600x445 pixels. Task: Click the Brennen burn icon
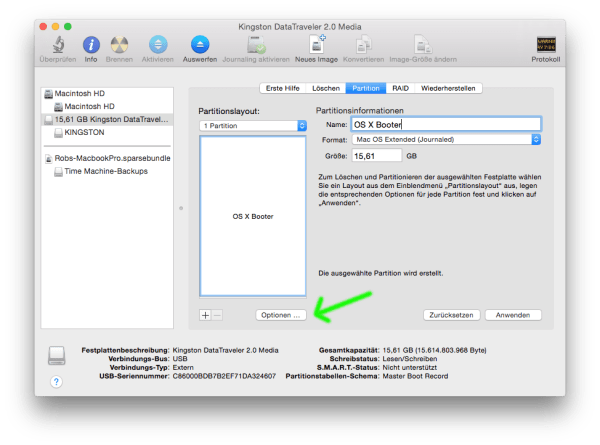pyautogui.click(x=119, y=45)
